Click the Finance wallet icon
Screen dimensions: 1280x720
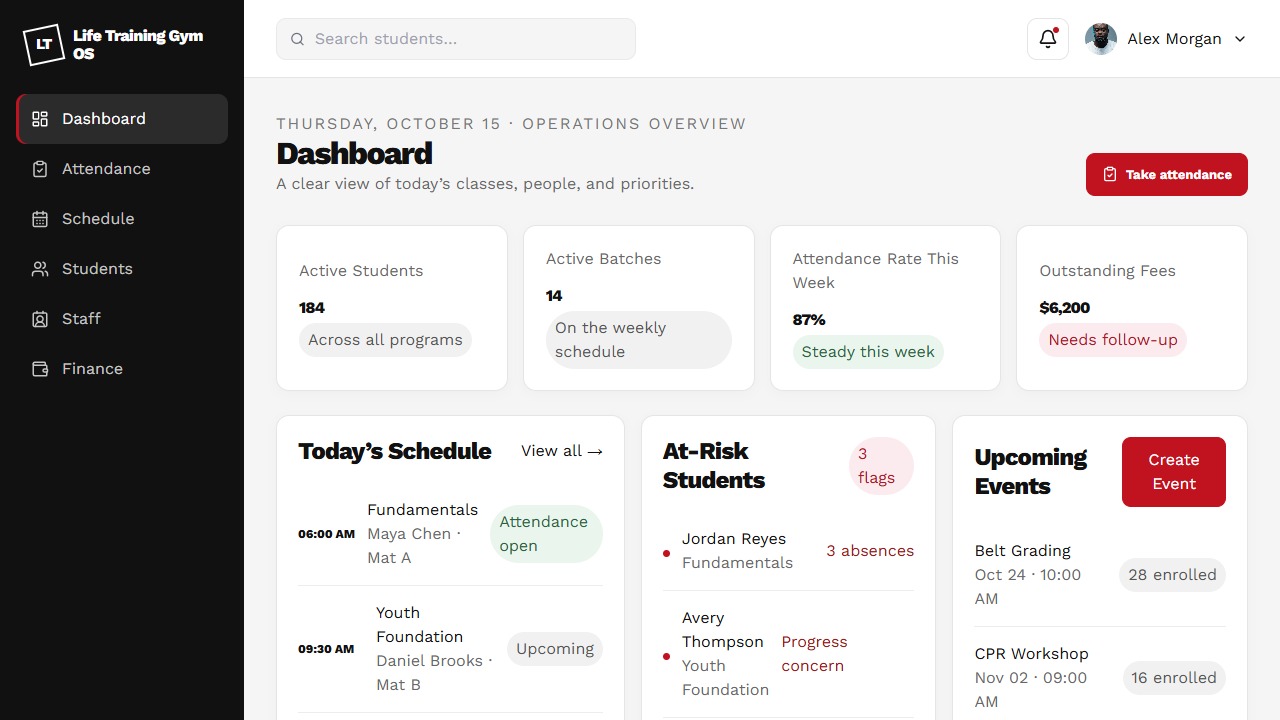click(40, 369)
